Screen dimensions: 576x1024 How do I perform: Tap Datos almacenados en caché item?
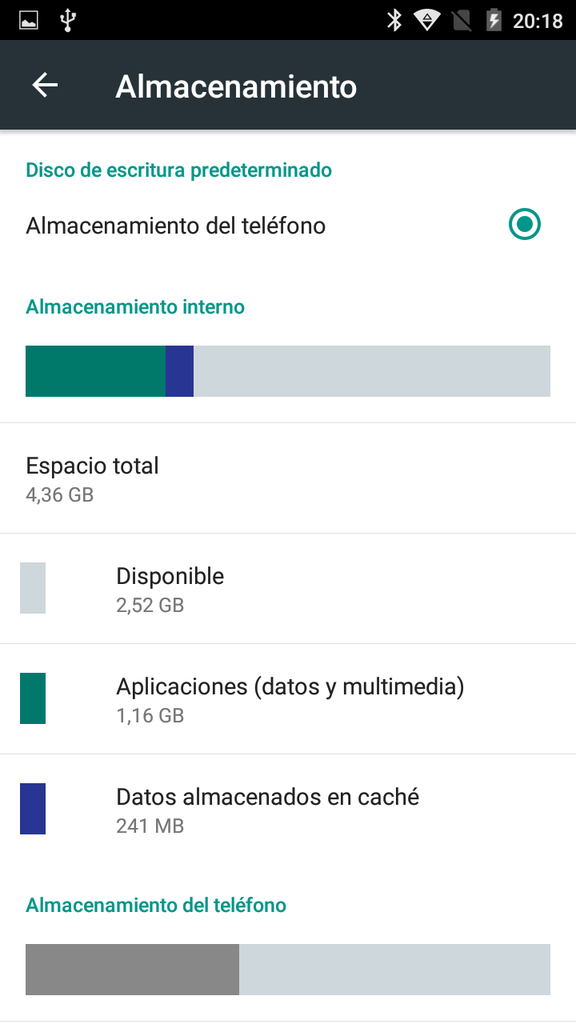[288, 809]
